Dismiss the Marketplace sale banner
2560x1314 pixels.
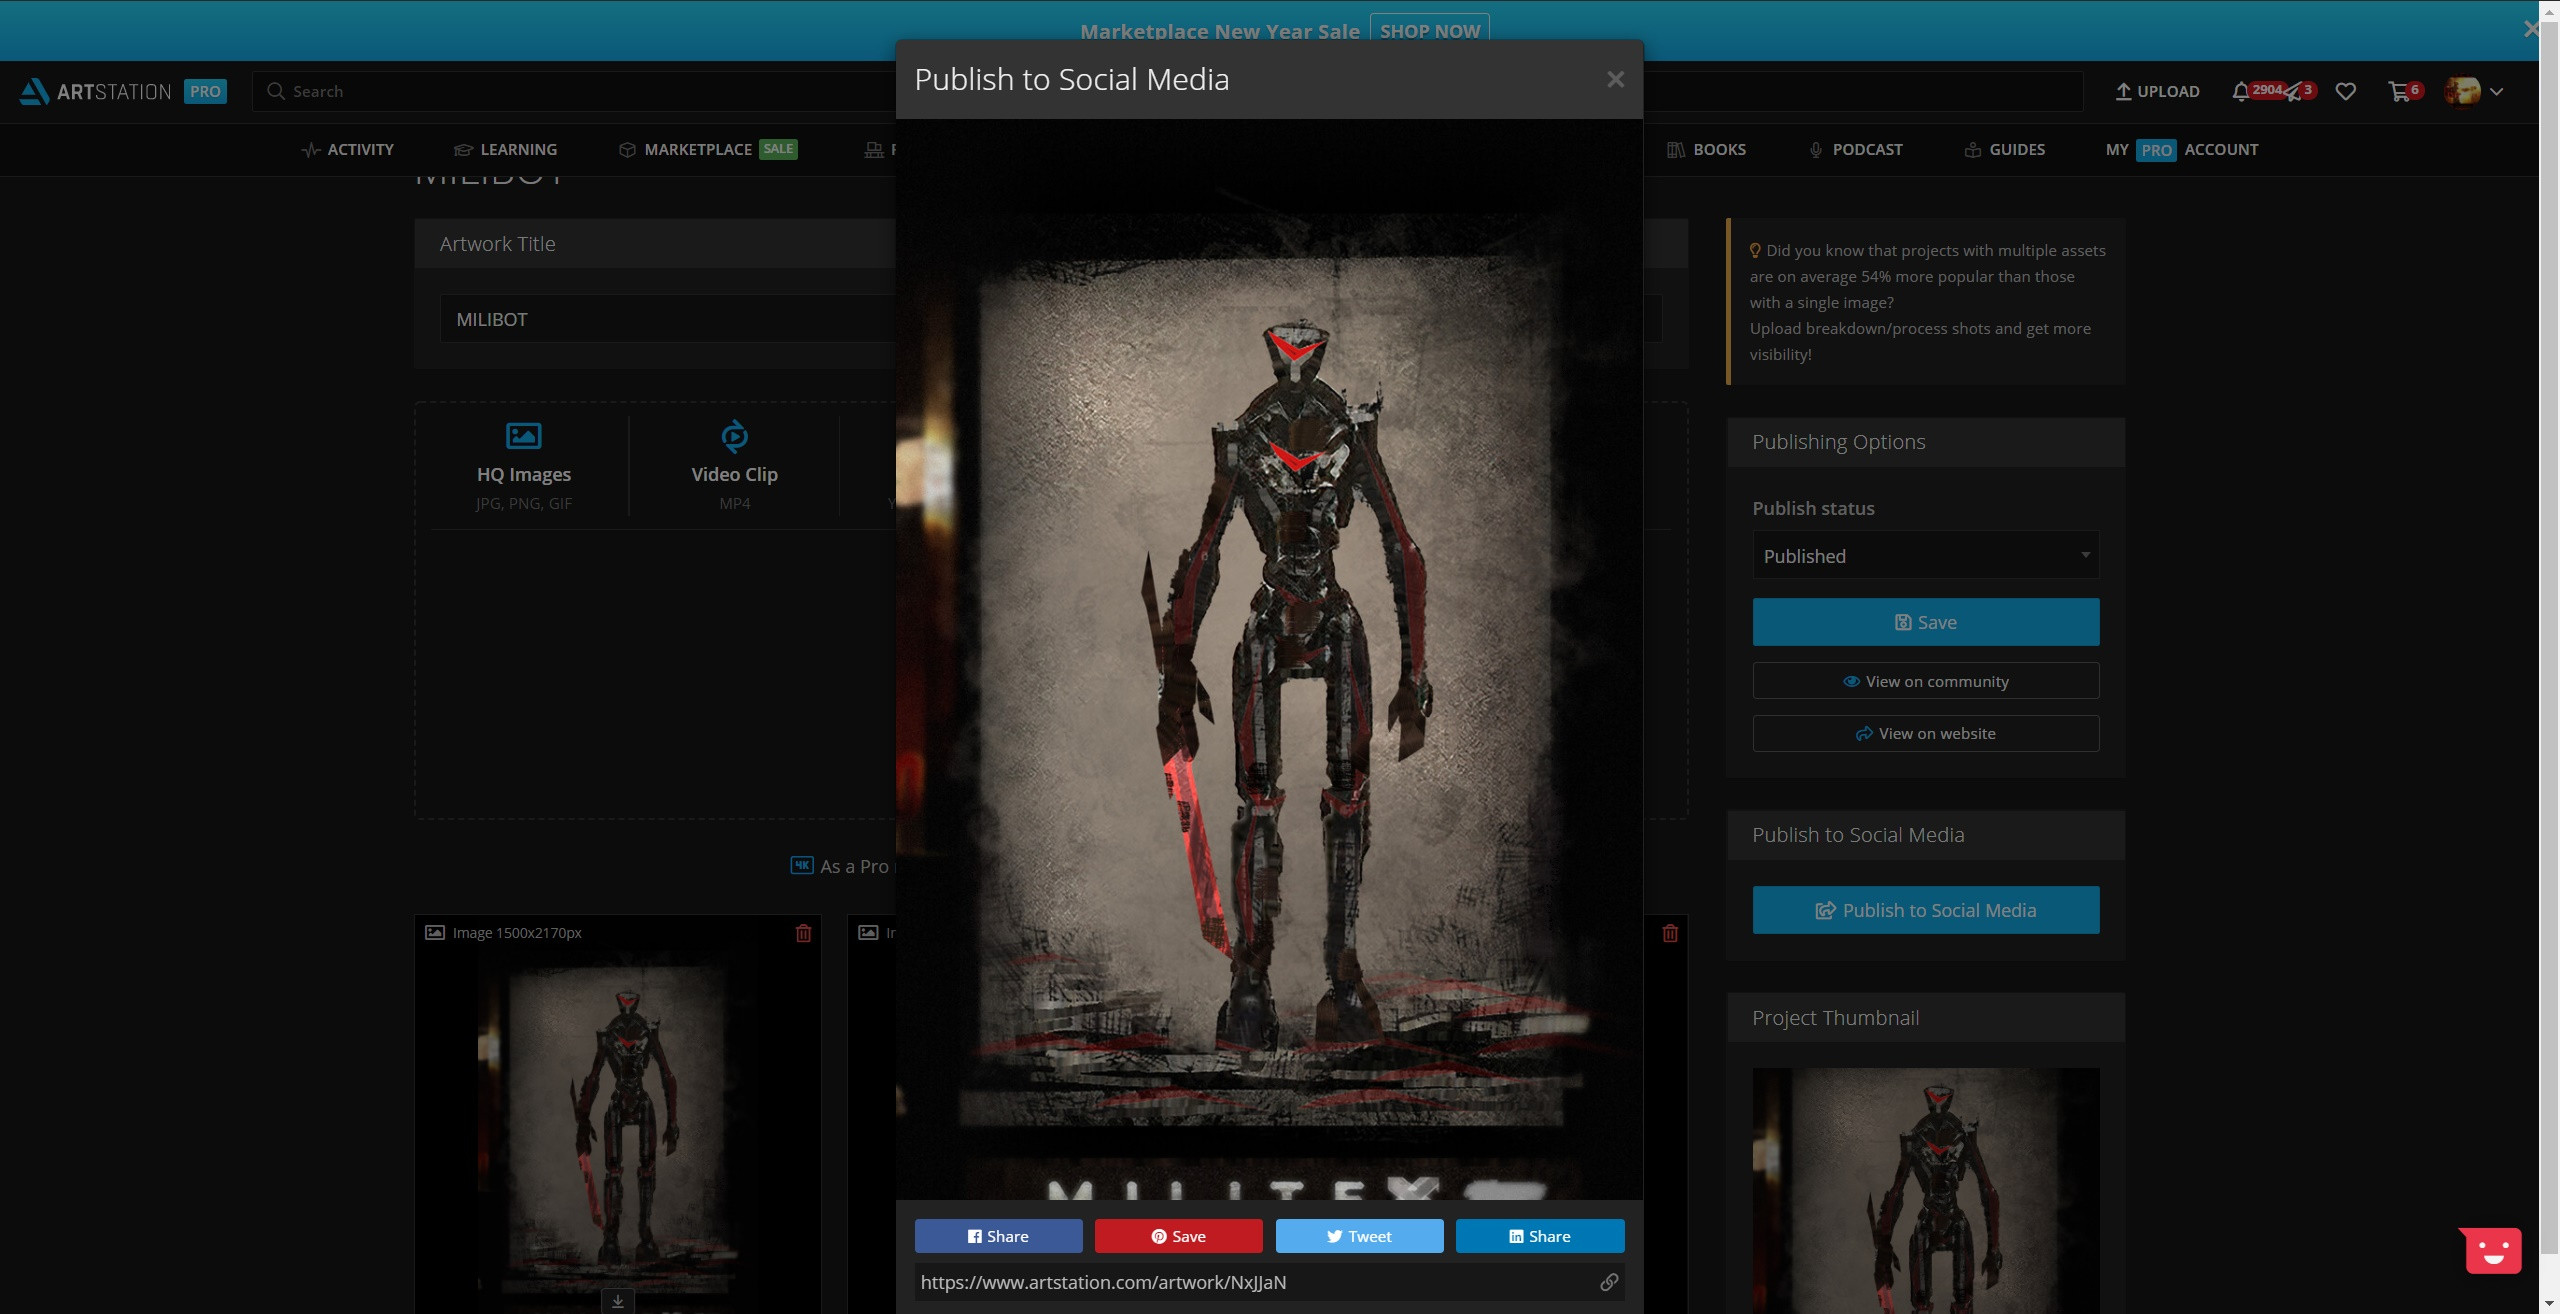[2530, 29]
